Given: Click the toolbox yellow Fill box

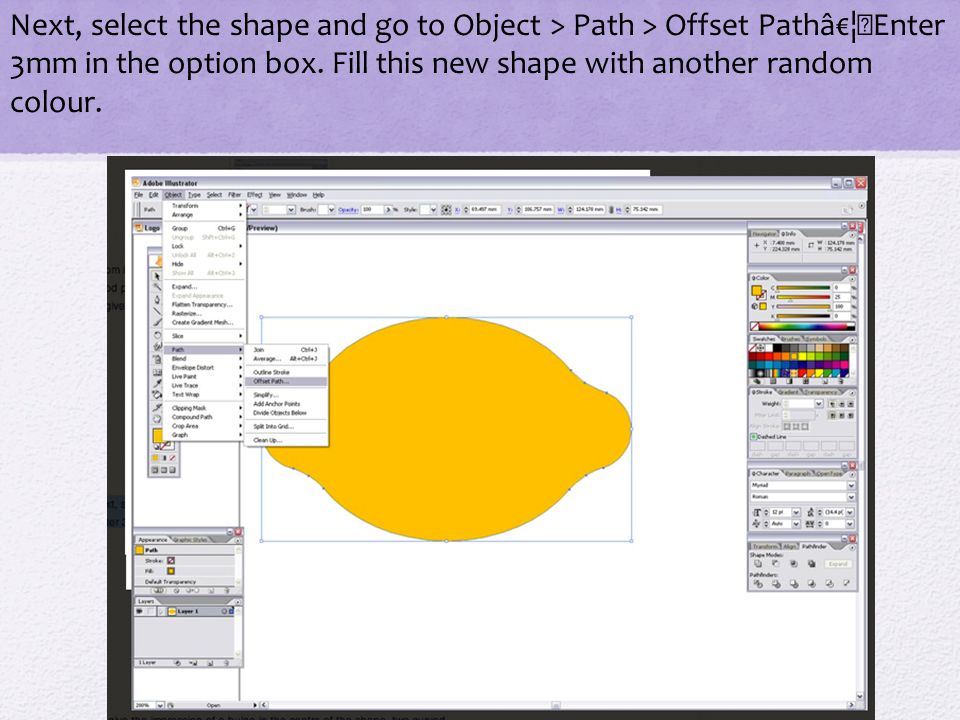Looking at the screenshot, I should (158, 435).
